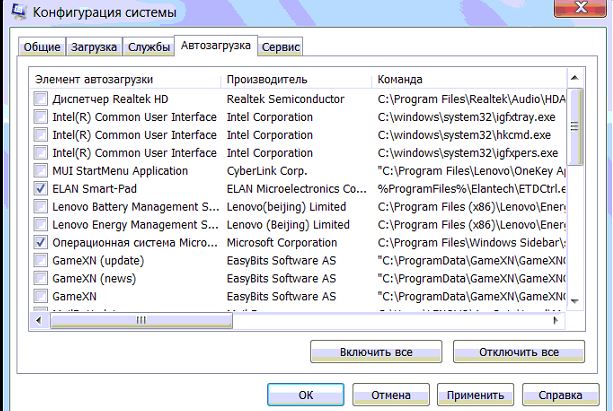This screenshot has height=411, width=613.
Task: Click the Отмена button
Action: tap(391, 395)
